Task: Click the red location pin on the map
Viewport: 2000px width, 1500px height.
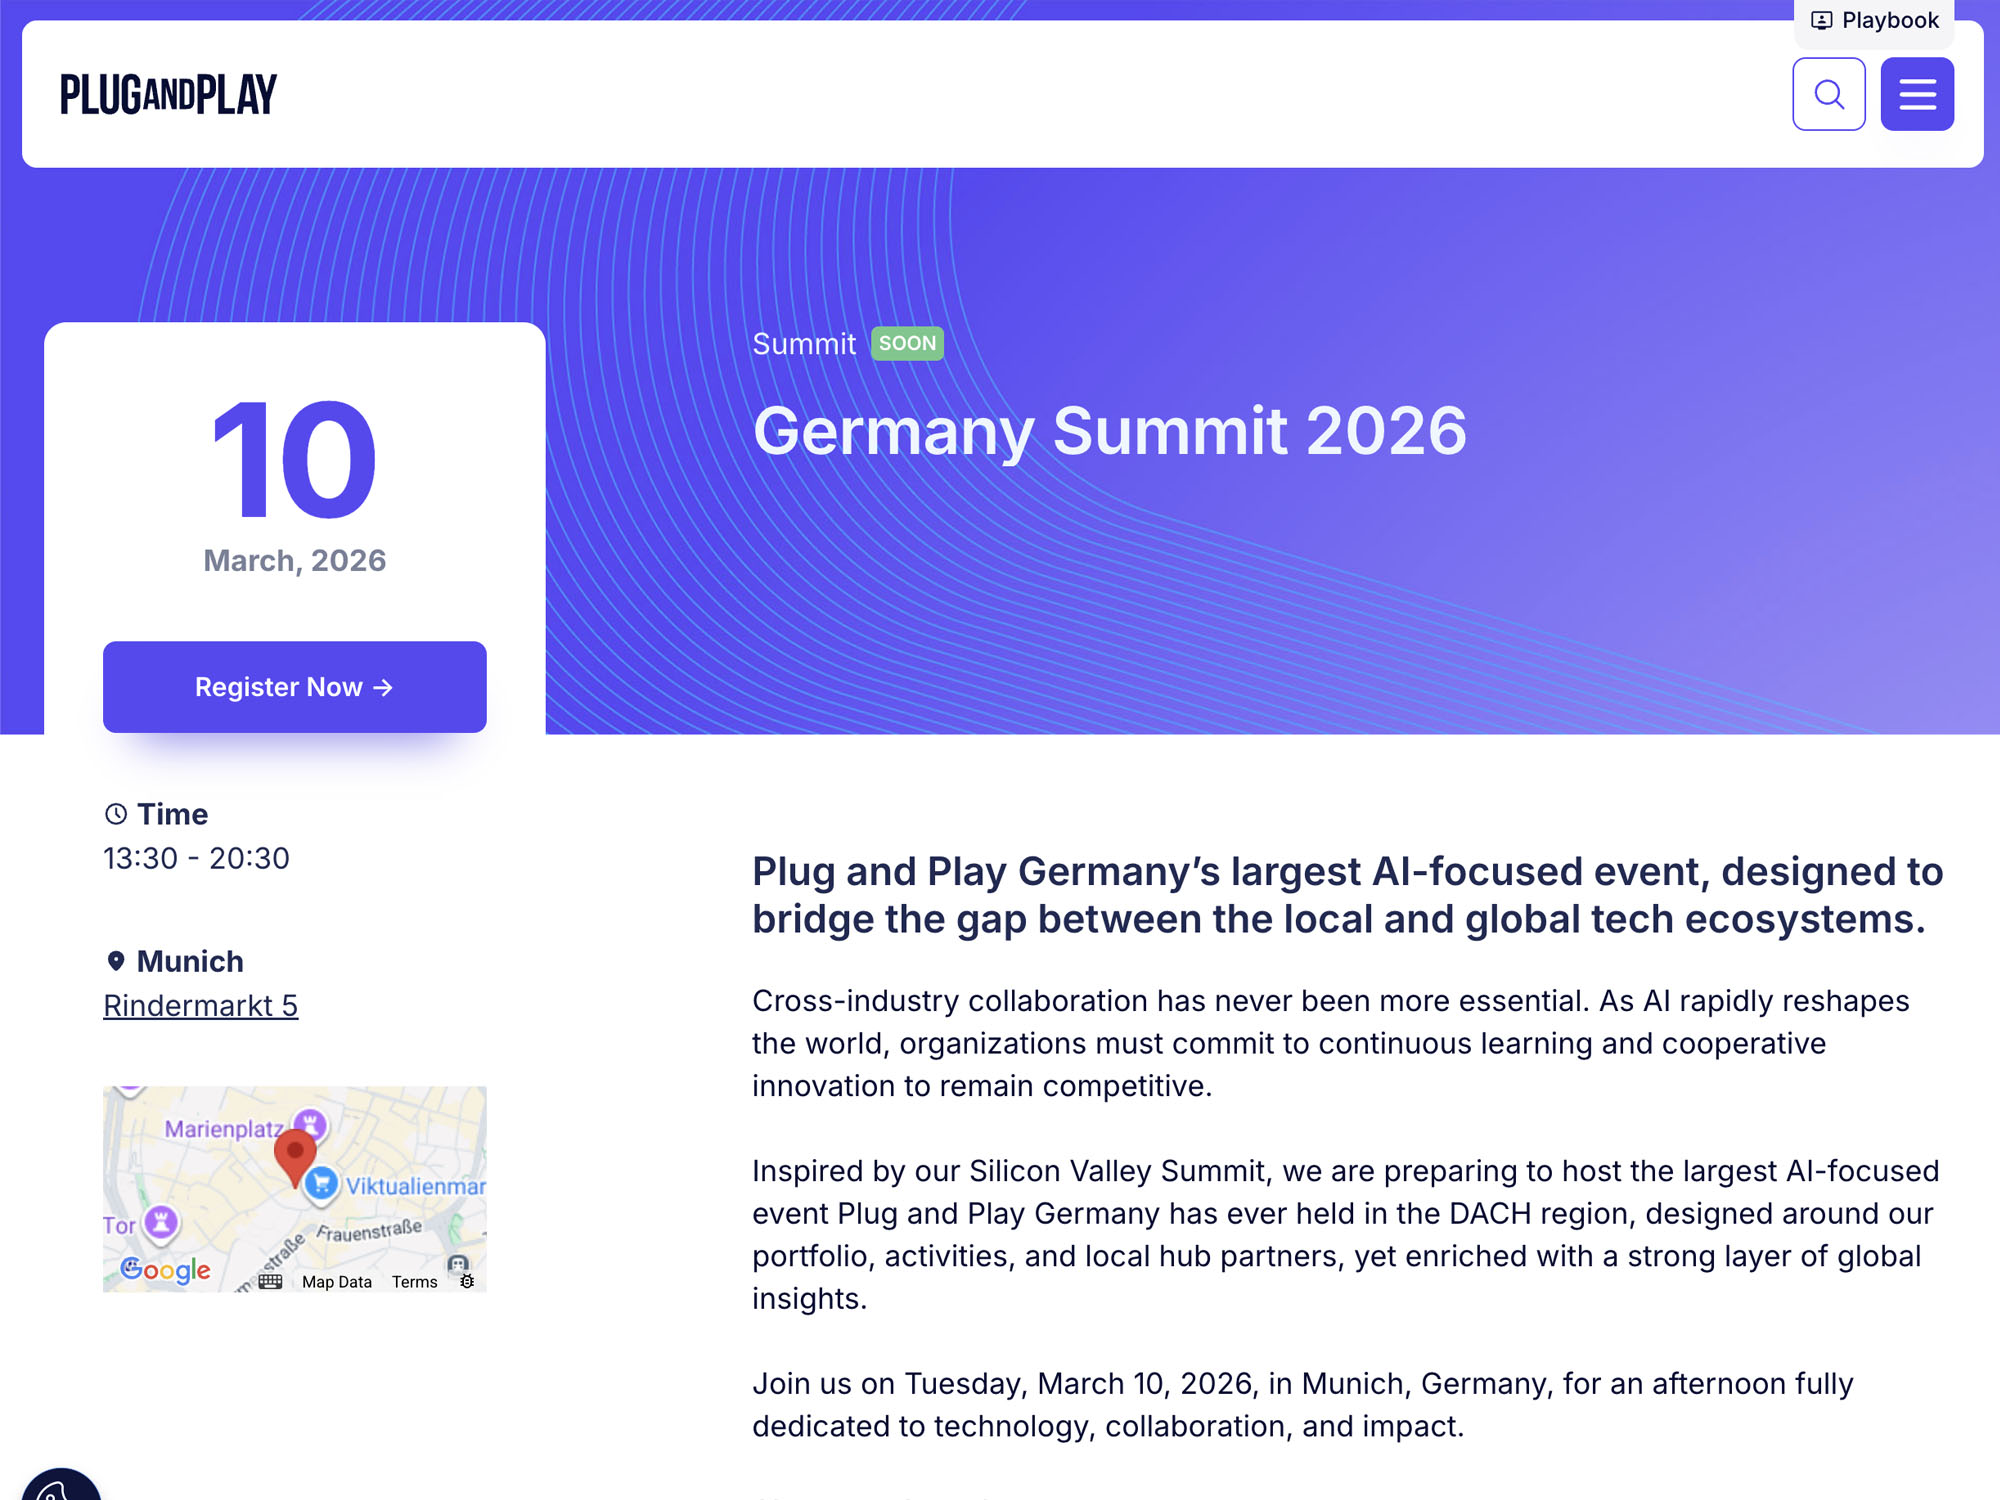Action: tap(294, 1152)
